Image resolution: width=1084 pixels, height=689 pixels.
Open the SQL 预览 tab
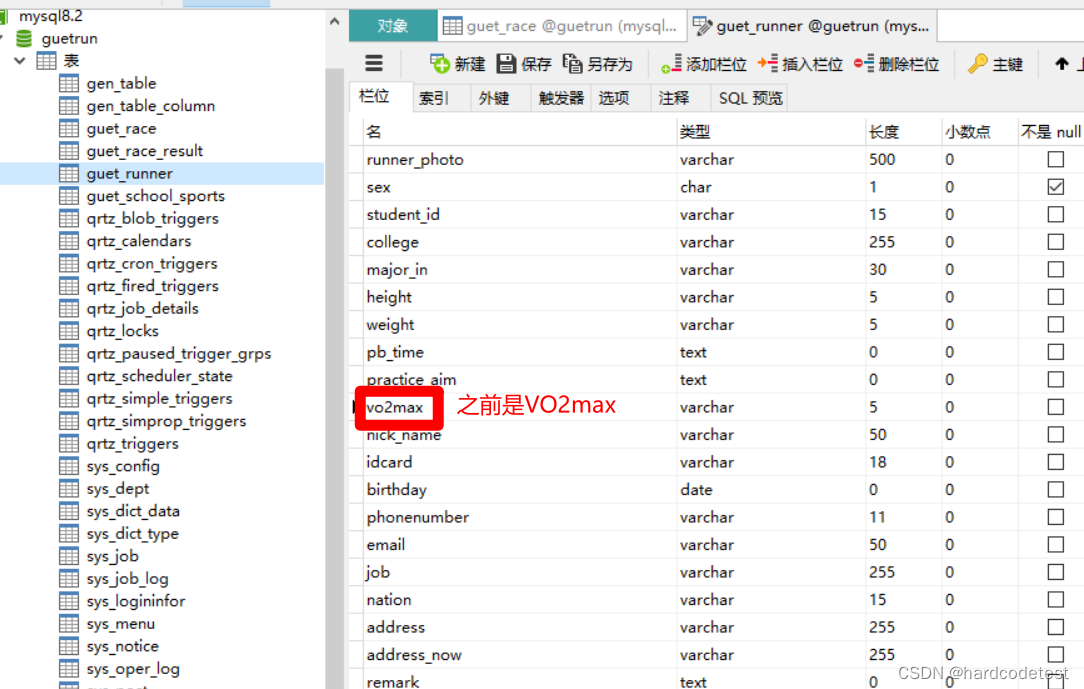(750, 98)
